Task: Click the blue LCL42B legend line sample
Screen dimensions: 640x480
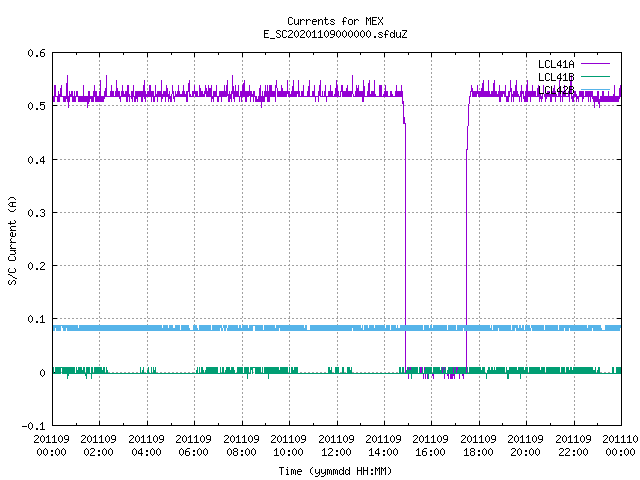Action: point(595,89)
